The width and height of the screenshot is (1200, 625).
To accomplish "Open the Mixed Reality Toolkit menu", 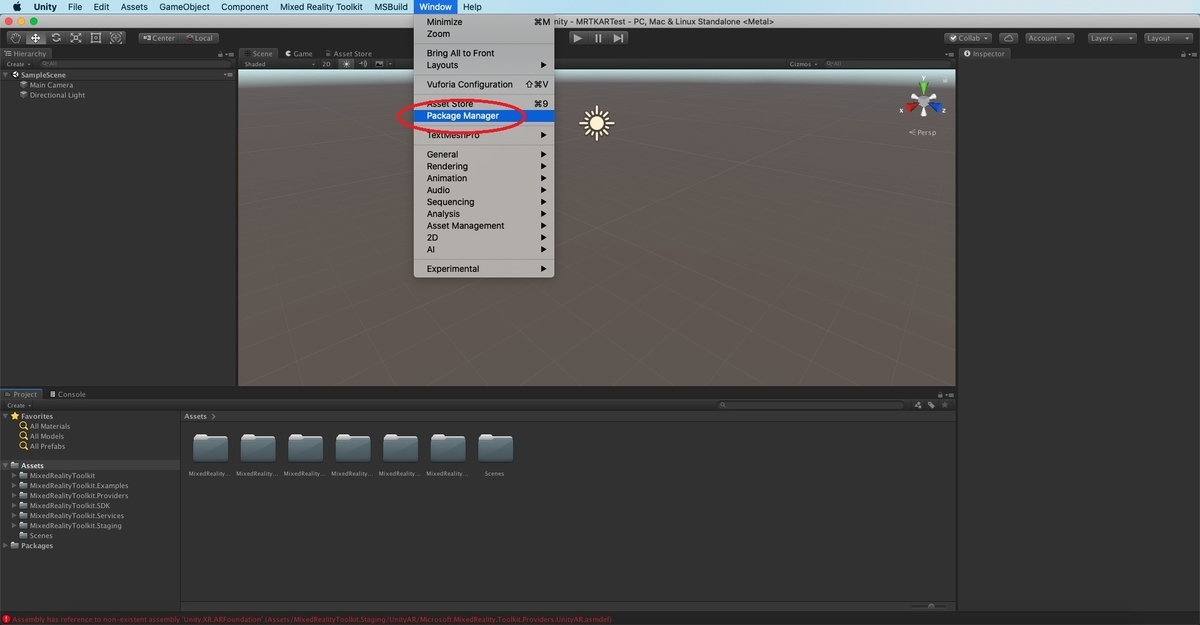I will [320, 7].
